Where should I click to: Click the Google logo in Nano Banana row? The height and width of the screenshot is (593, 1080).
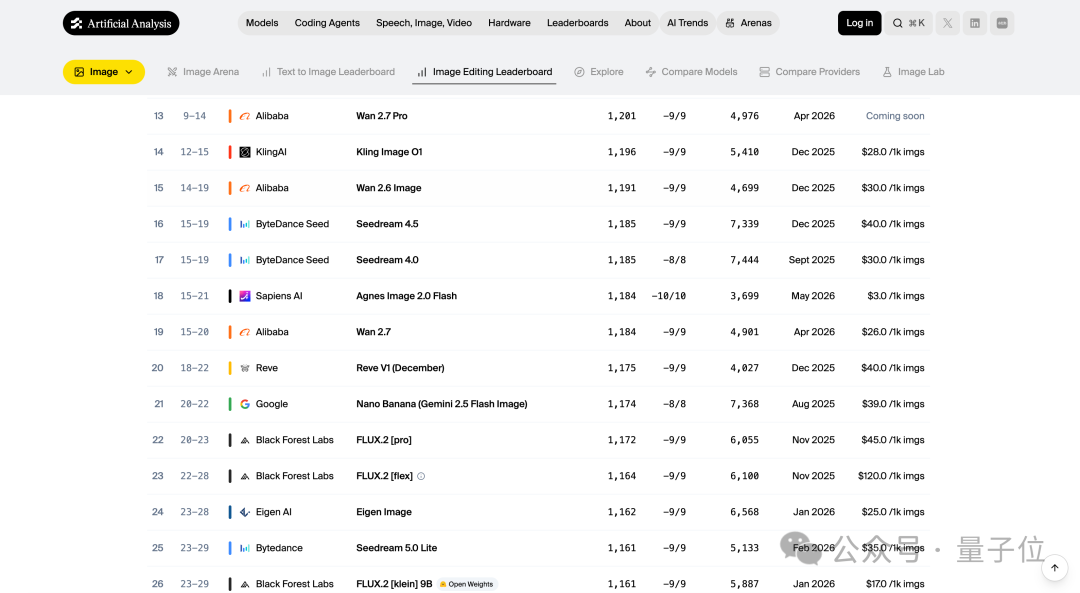245,404
